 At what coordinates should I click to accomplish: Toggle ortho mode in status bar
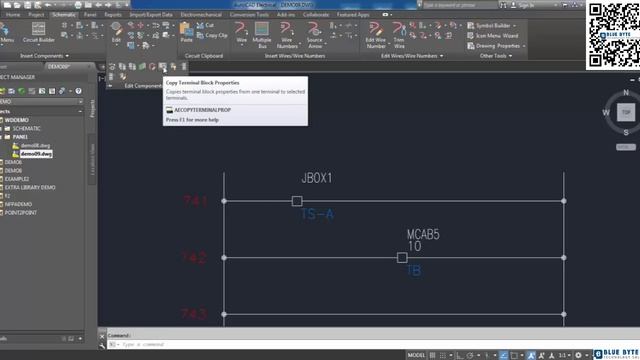click(x=460, y=355)
